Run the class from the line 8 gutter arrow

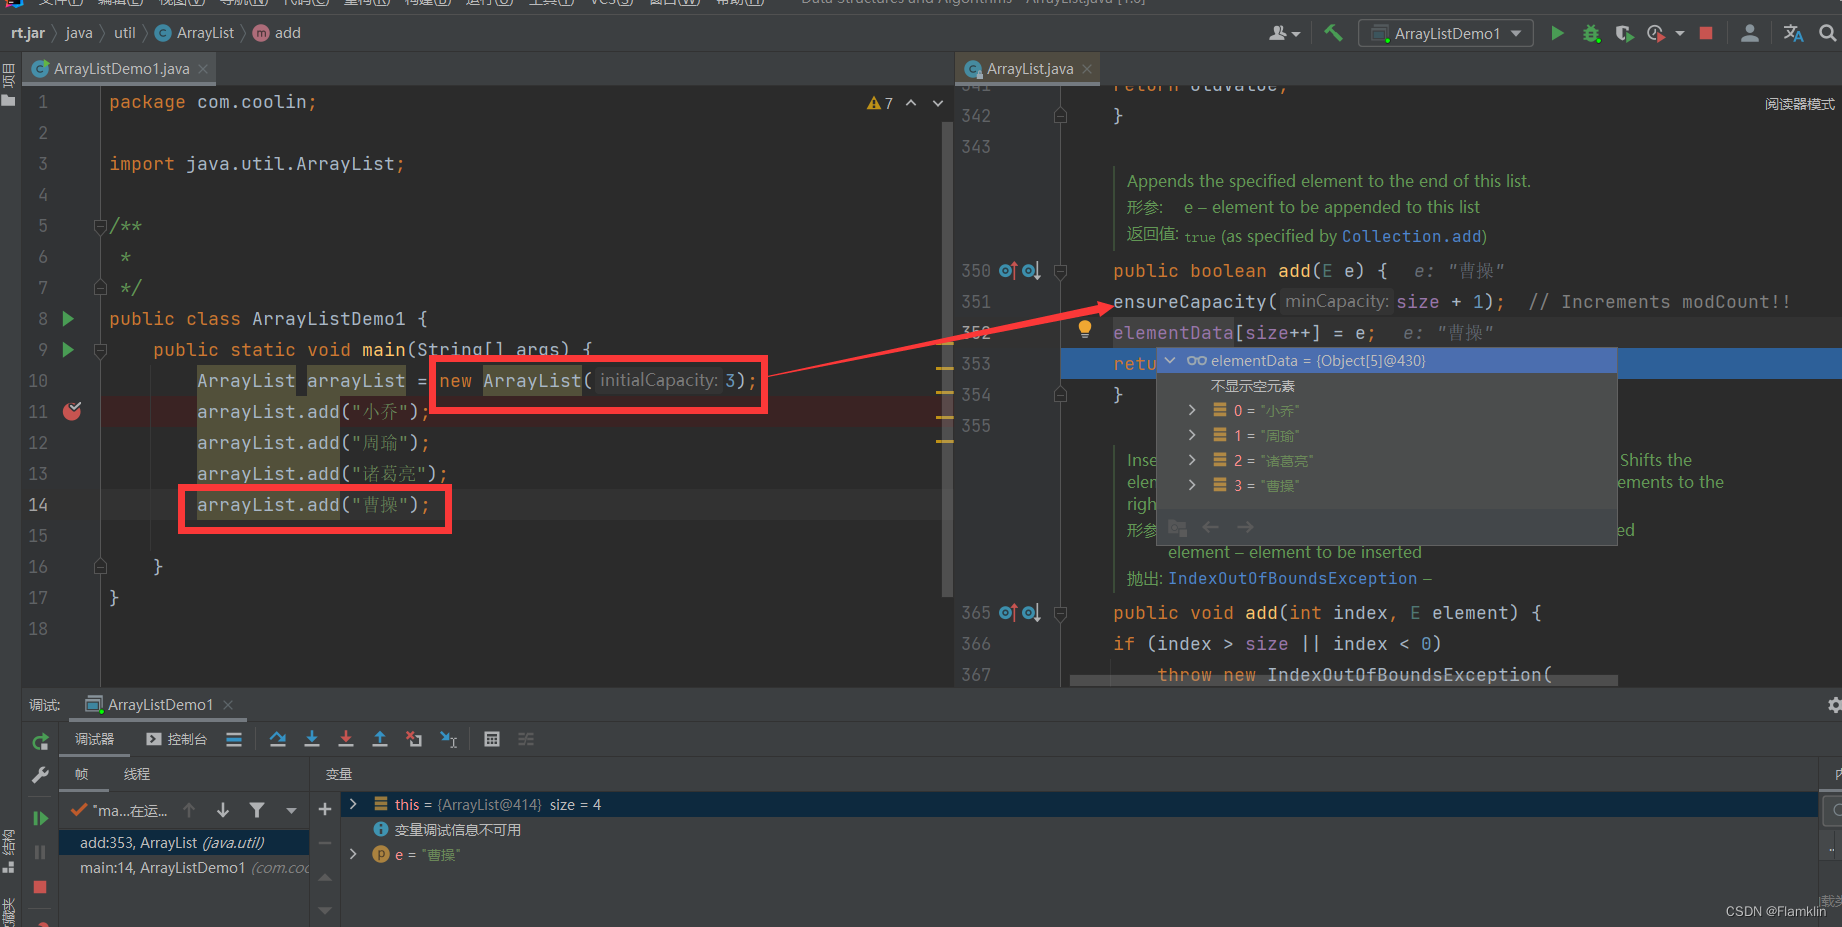point(68,319)
